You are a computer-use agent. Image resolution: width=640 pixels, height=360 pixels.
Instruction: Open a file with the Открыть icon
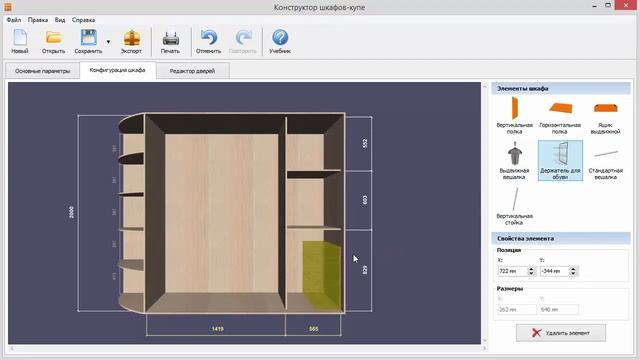point(53,41)
